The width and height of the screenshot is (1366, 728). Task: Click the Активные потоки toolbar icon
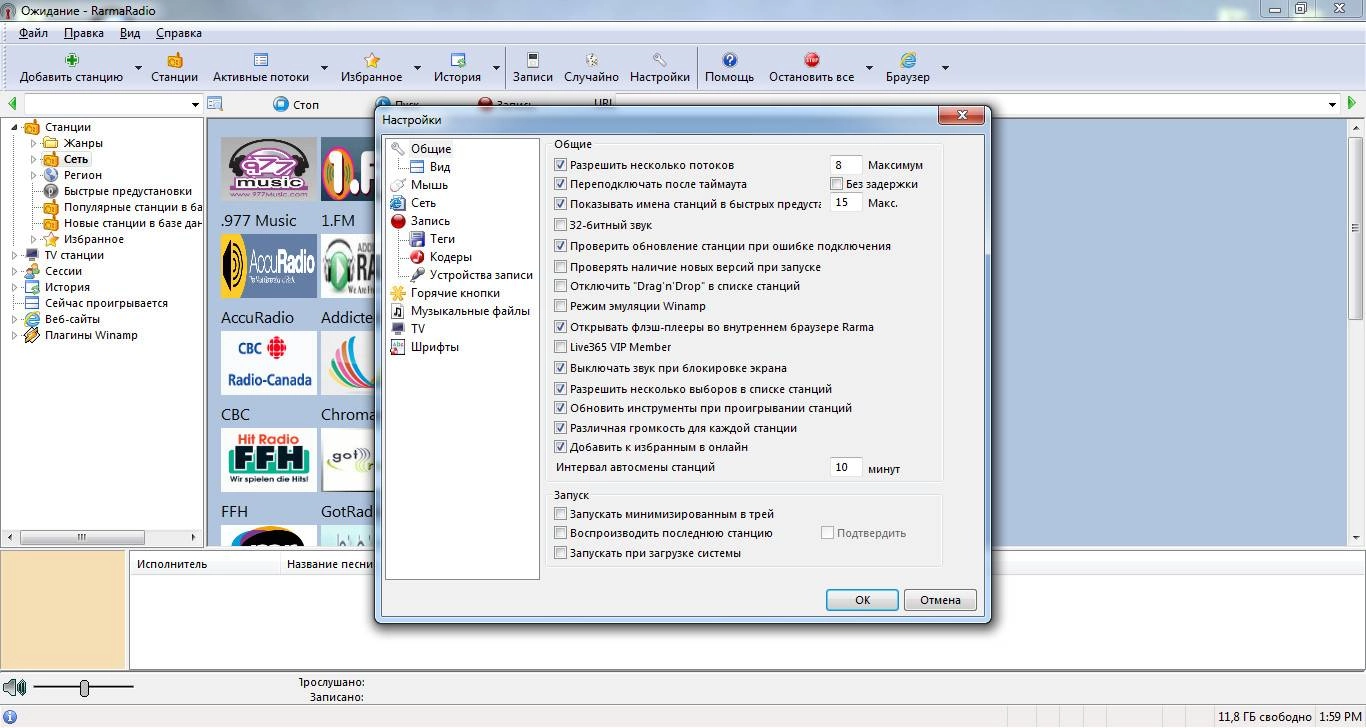pyautogui.click(x=261, y=60)
